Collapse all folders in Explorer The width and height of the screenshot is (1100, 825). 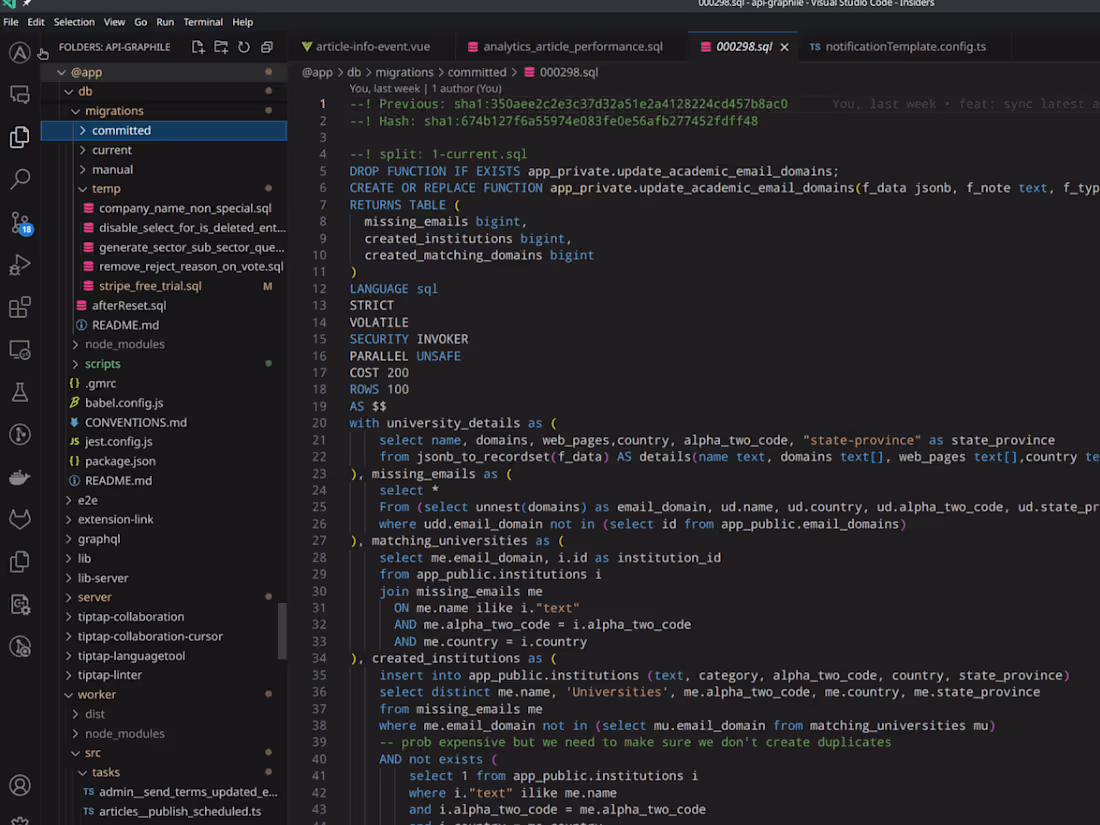click(266, 46)
